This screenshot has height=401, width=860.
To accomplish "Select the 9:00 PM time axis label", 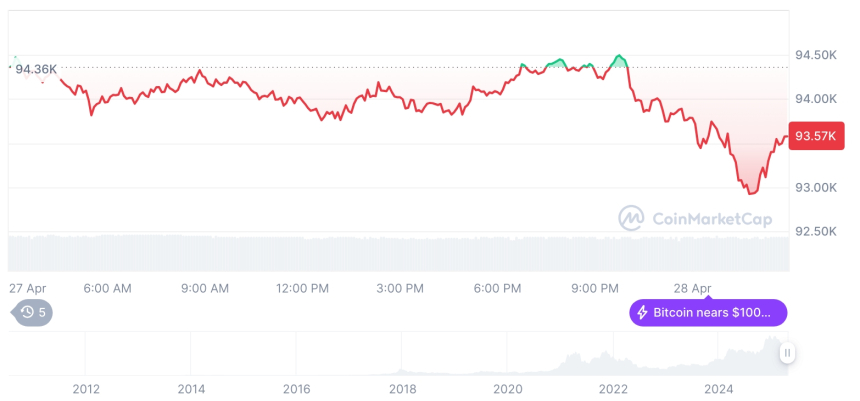I will click(x=595, y=288).
